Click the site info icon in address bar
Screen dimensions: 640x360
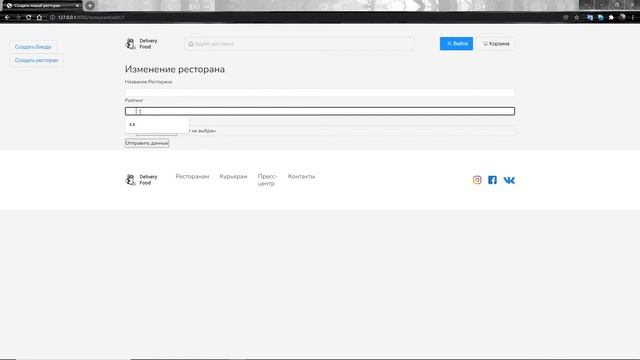point(52,18)
